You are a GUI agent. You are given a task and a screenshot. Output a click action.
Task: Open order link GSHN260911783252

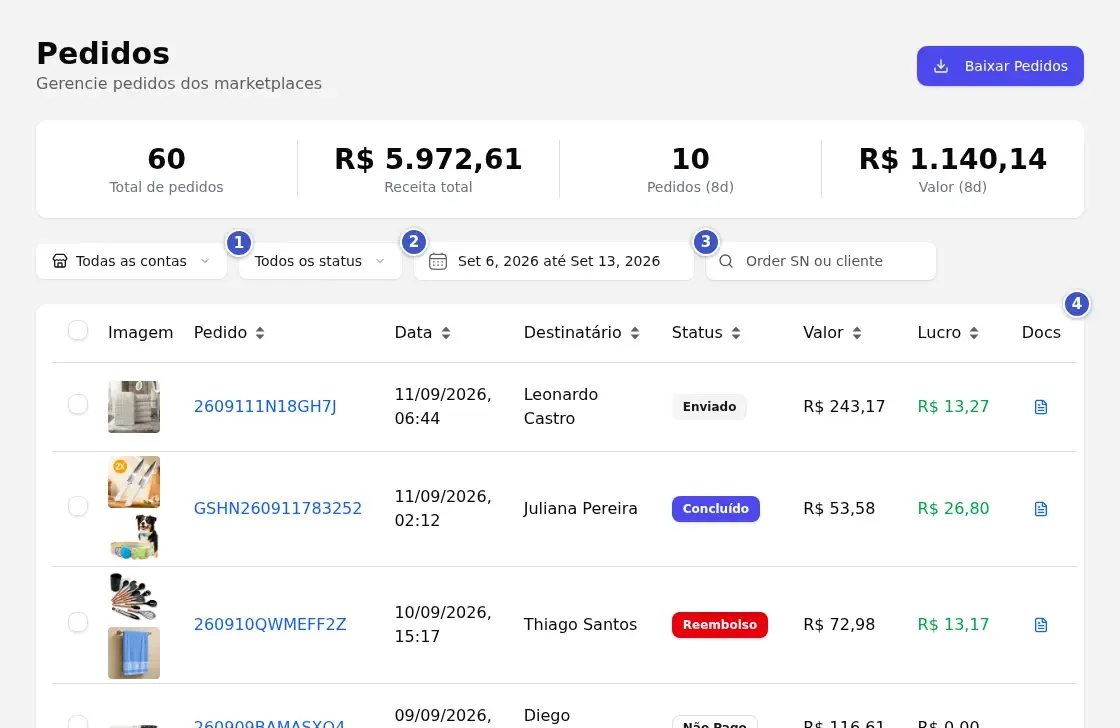click(x=278, y=509)
